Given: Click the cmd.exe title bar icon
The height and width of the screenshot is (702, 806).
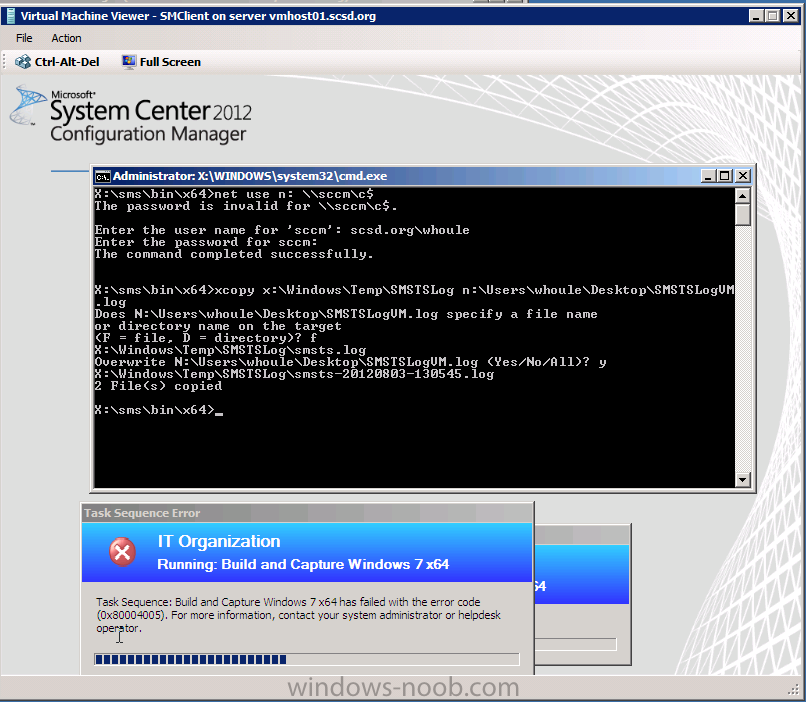Looking at the screenshot, I should point(102,176).
